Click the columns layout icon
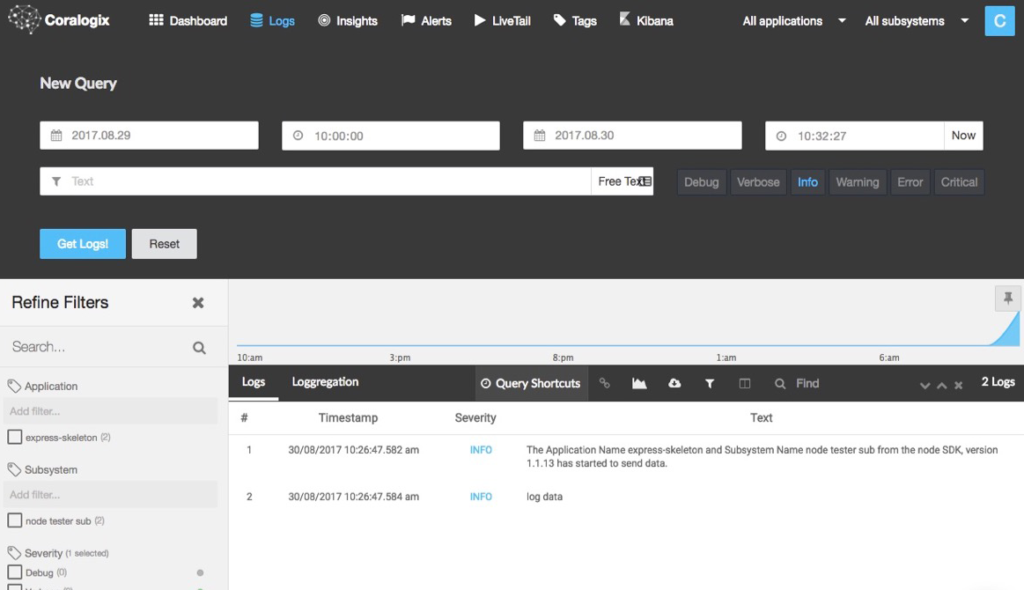The width and height of the screenshot is (1024, 590). 744,384
